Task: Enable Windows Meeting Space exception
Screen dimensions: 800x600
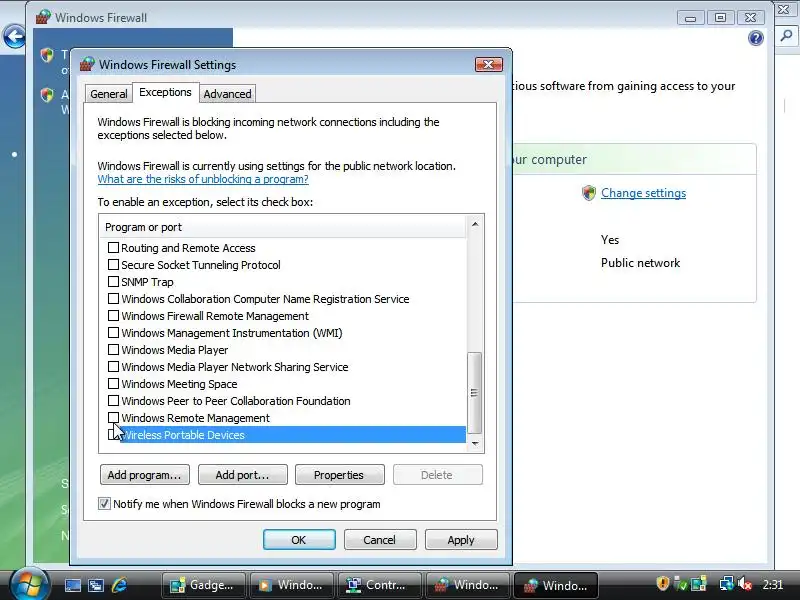Action: coord(113,384)
